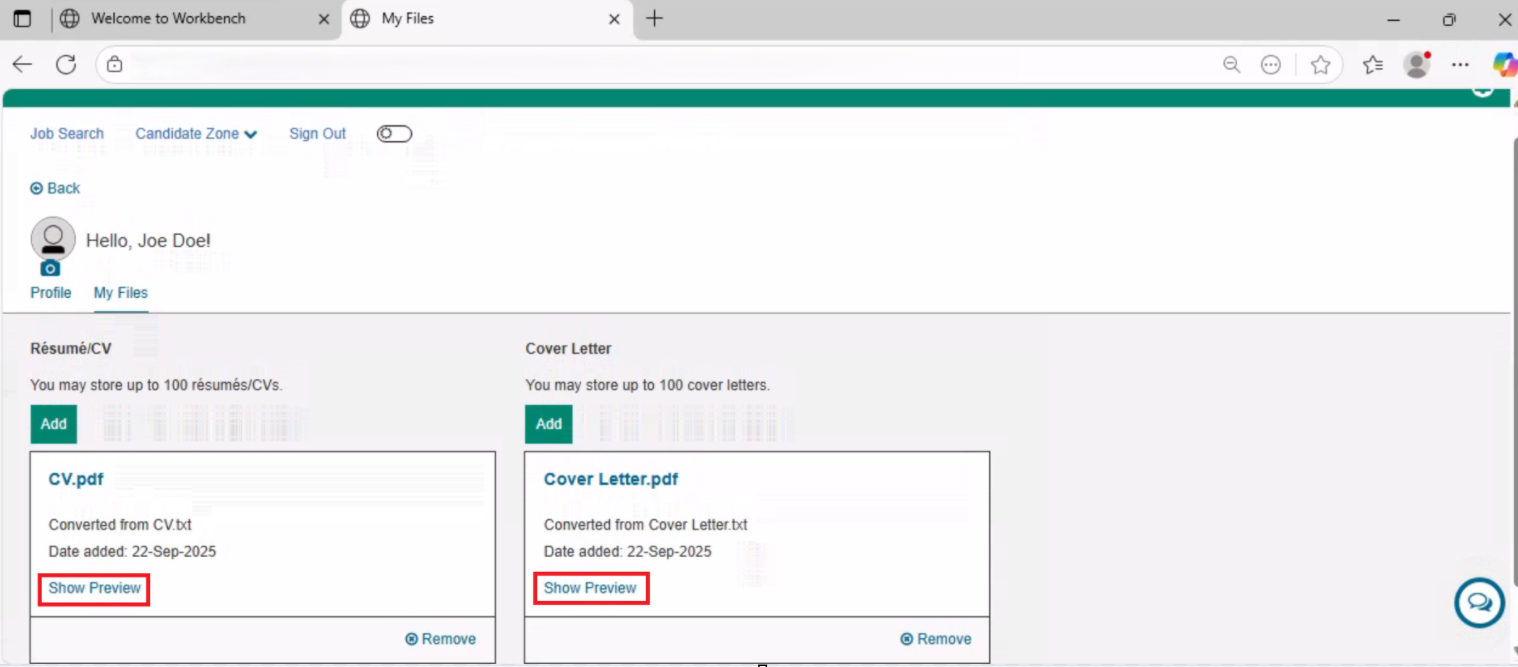Open the favorites list icon
1518x667 pixels.
pyautogui.click(x=1372, y=65)
